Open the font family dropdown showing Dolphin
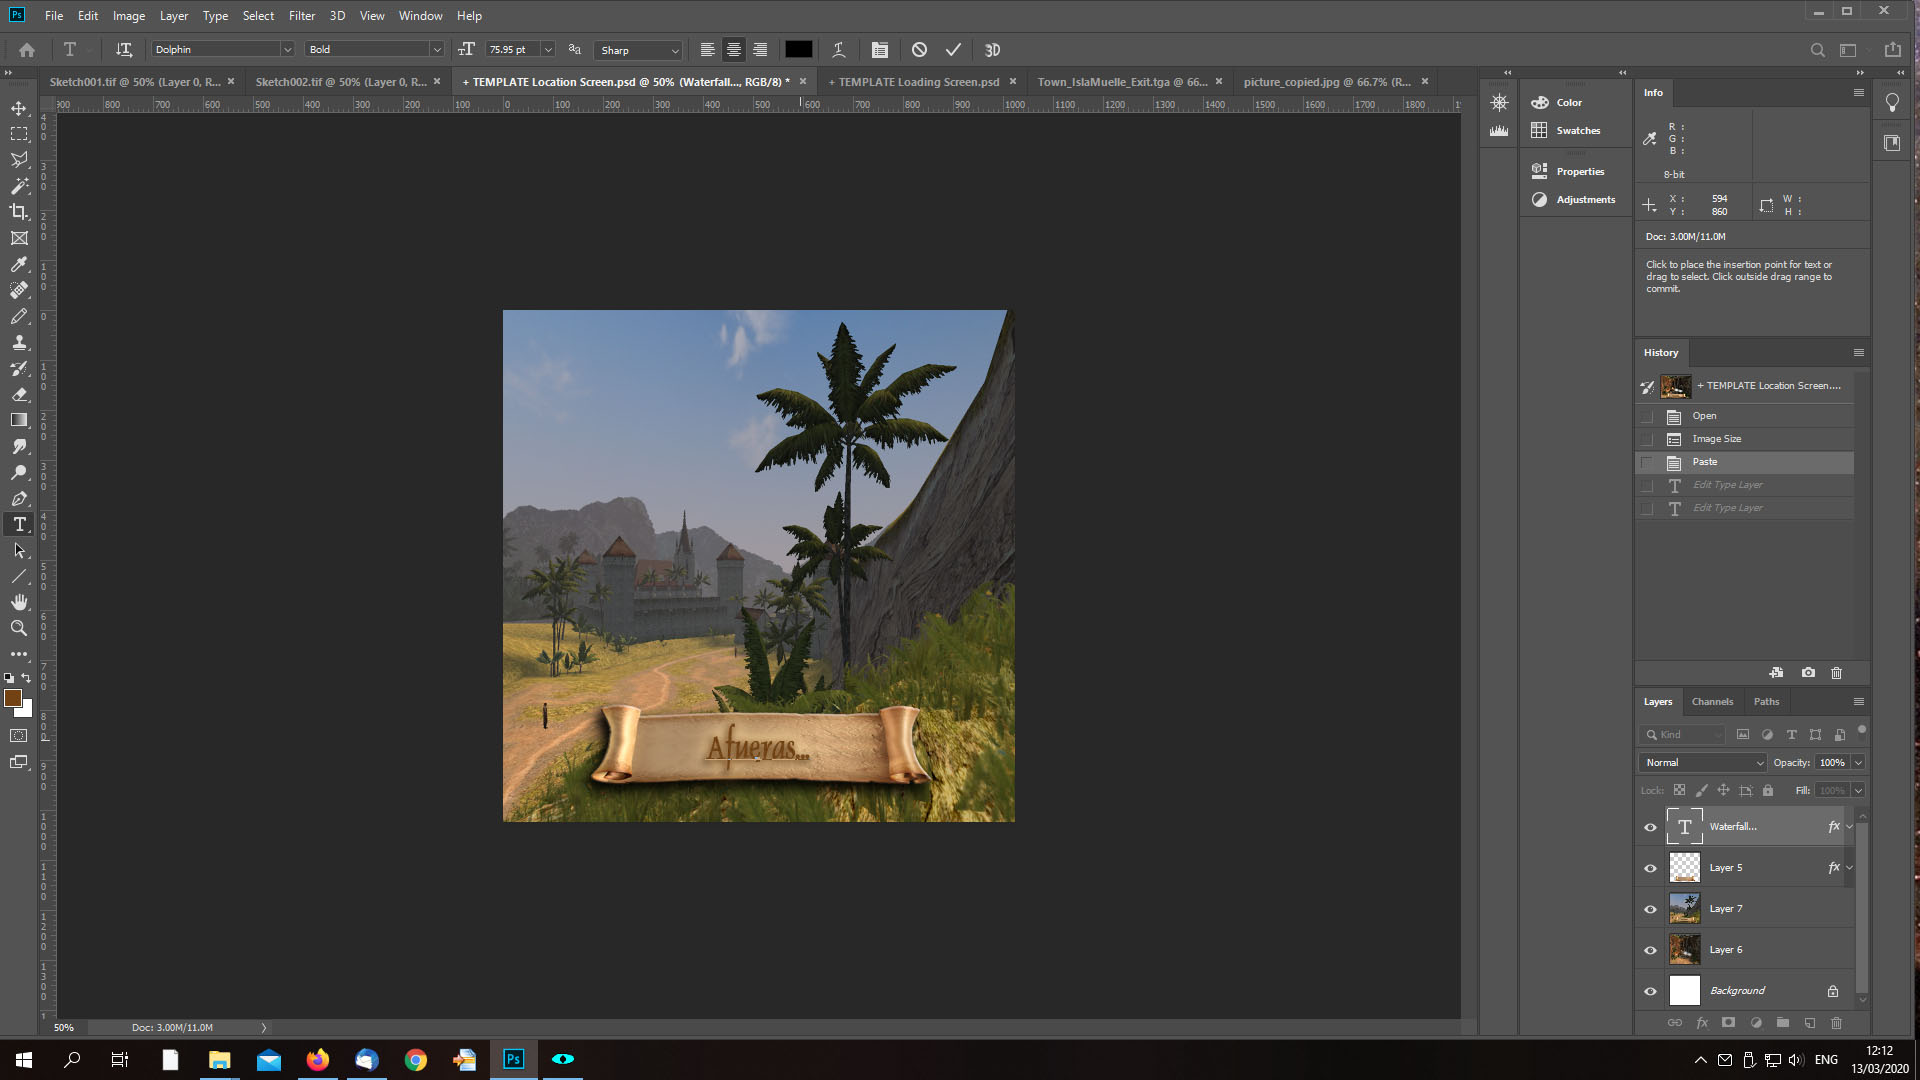This screenshot has height=1080, width=1920. click(x=287, y=50)
